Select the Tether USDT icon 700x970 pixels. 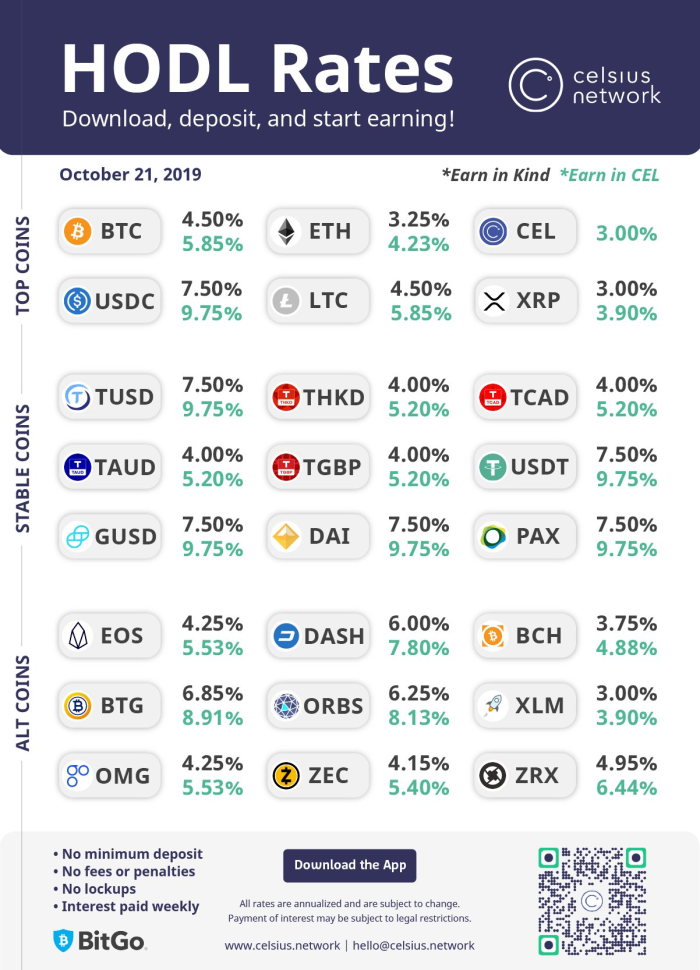point(493,467)
